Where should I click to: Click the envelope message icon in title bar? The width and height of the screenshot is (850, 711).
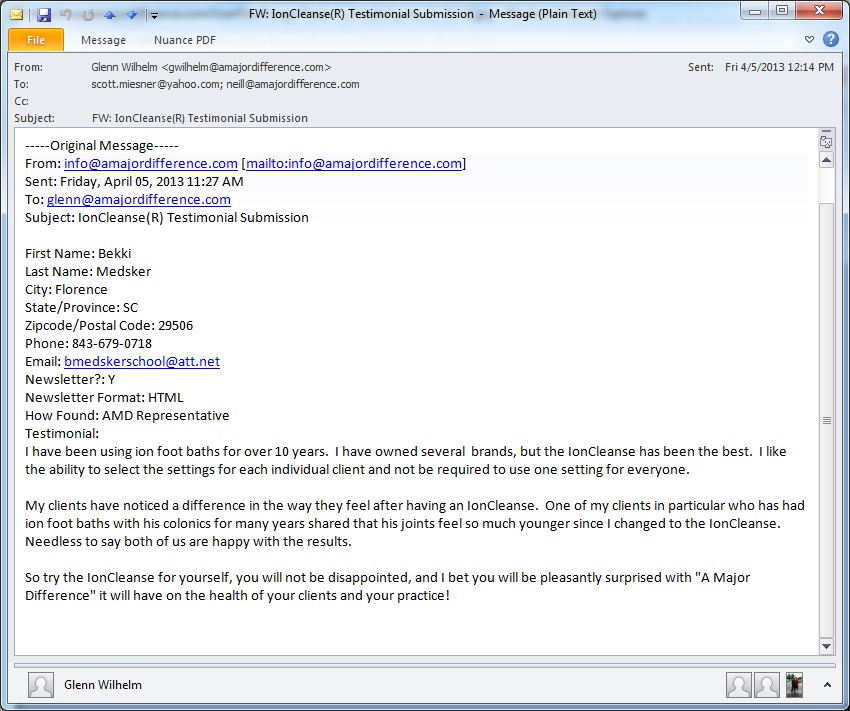point(17,15)
